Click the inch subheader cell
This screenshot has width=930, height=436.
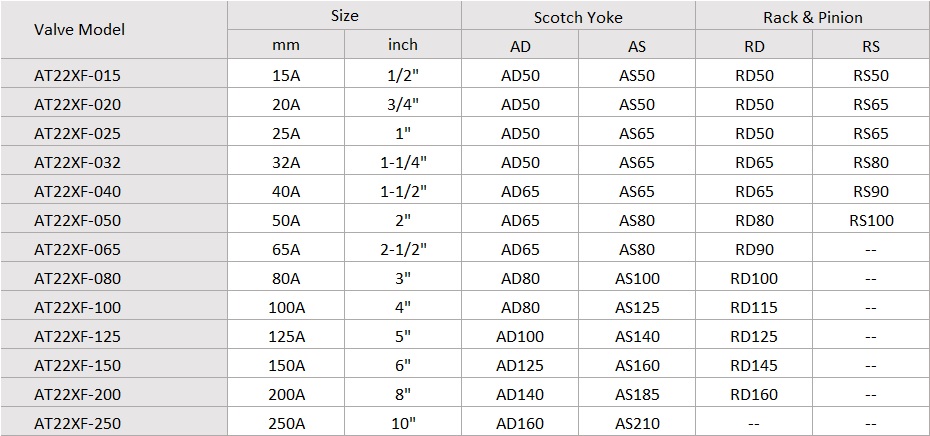pos(403,44)
